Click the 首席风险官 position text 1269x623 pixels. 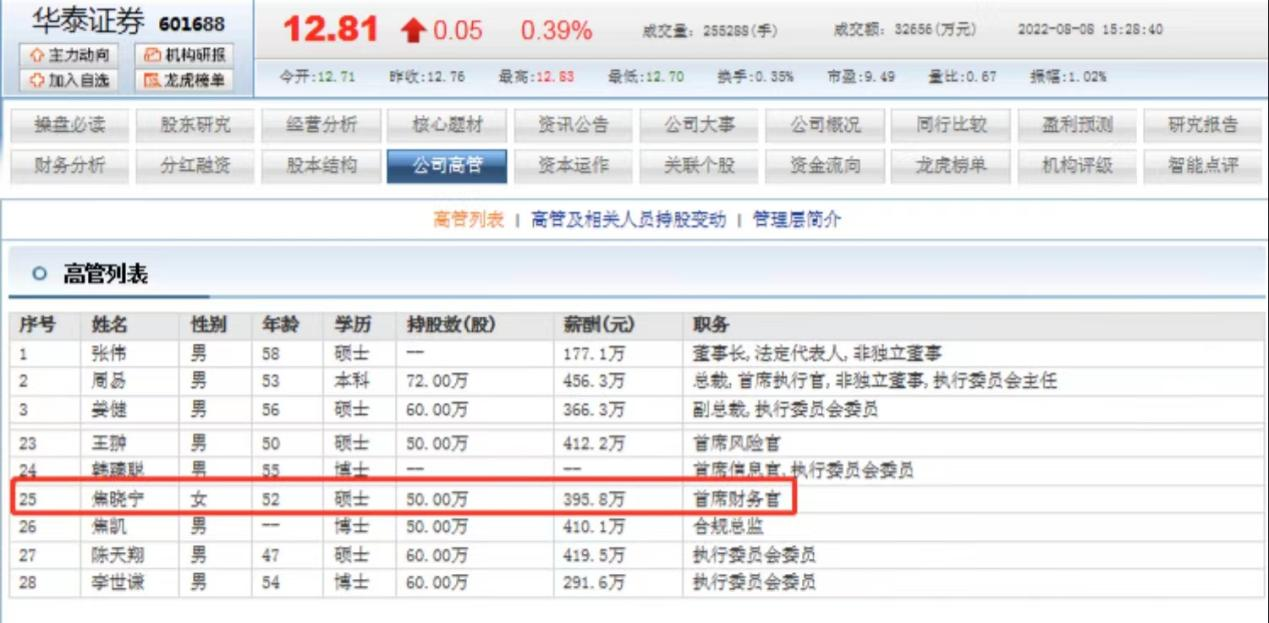tap(736, 443)
